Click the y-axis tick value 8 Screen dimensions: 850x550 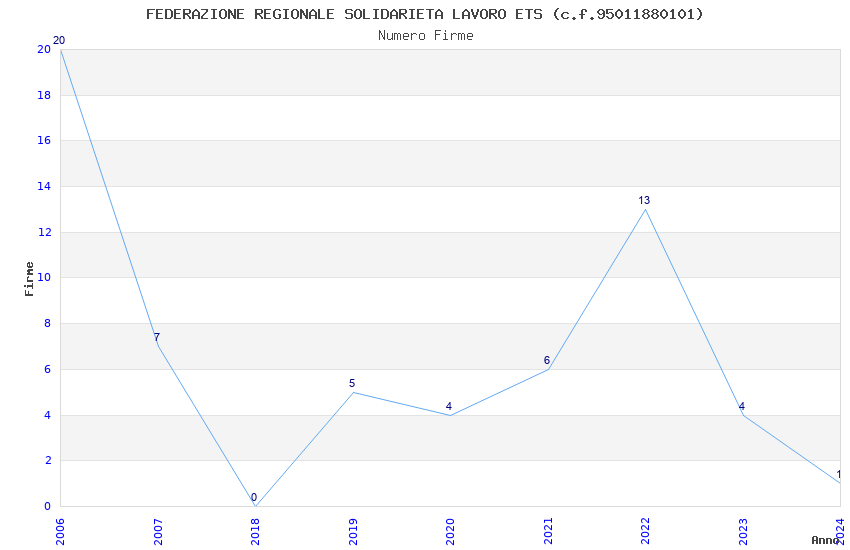click(48, 323)
